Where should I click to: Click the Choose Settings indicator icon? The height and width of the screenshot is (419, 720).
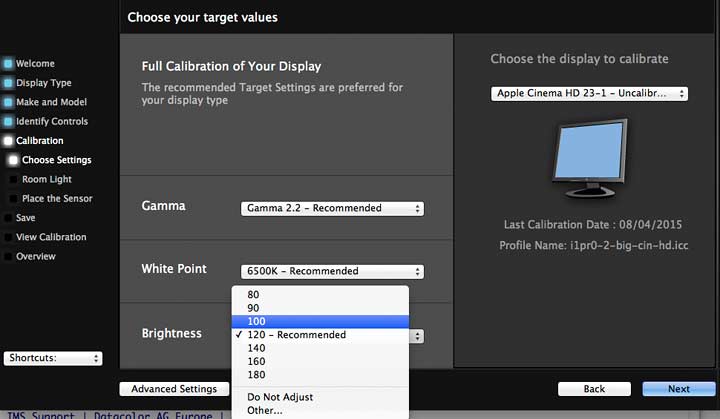click(x=13, y=160)
